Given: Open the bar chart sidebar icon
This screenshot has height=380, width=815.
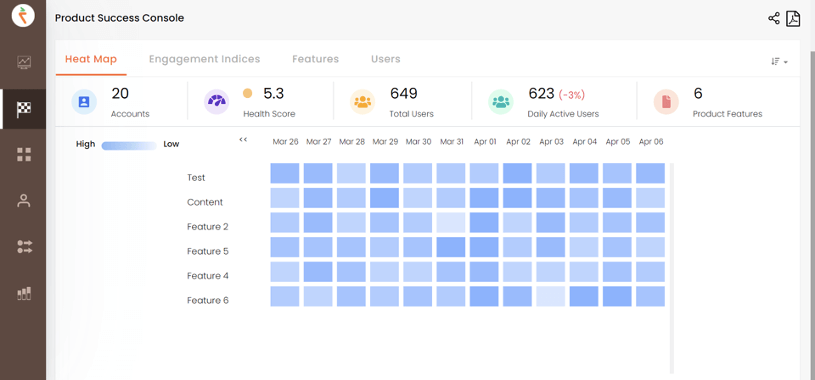Looking at the screenshot, I should [24, 293].
